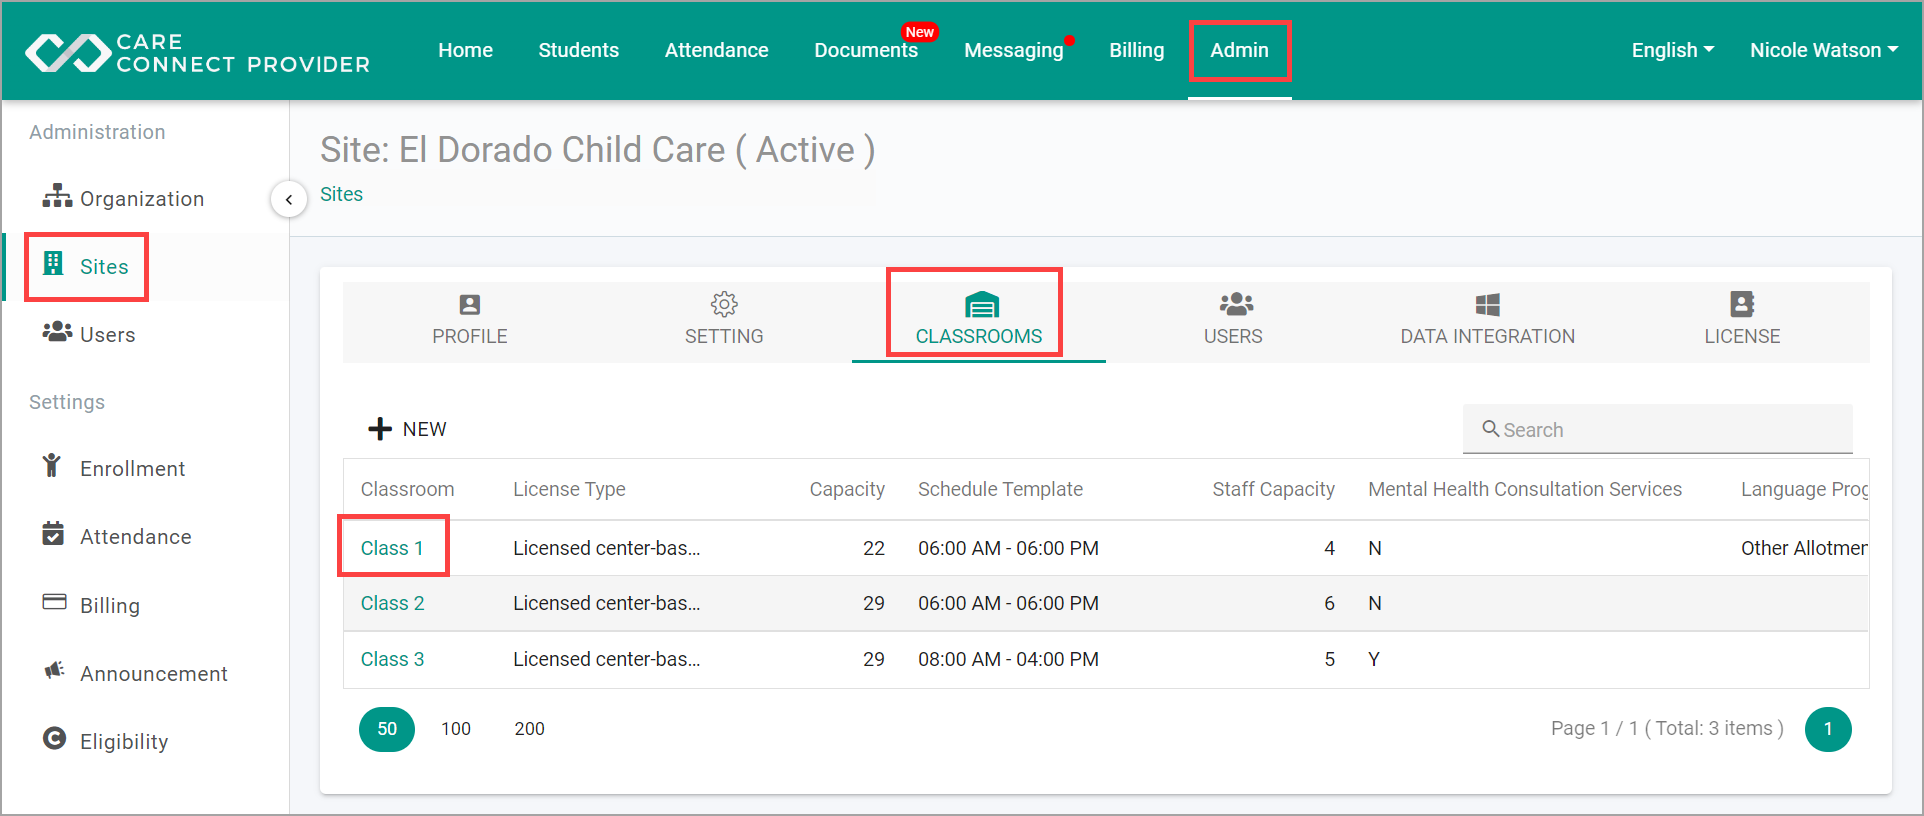Screen dimensions: 1924x816
Task: Click the Users group icon in sidebar
Action: (x=57, y=331)
